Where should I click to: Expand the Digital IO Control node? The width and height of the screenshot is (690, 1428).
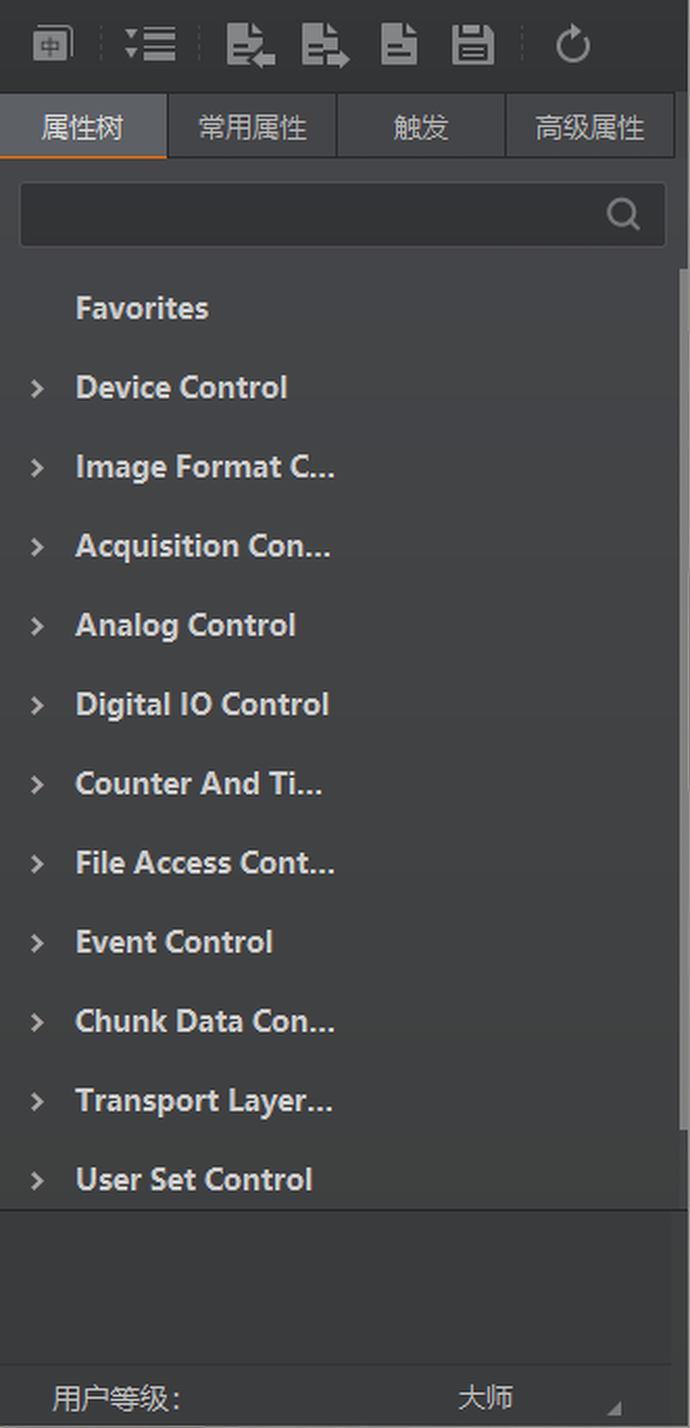(38, 705)
